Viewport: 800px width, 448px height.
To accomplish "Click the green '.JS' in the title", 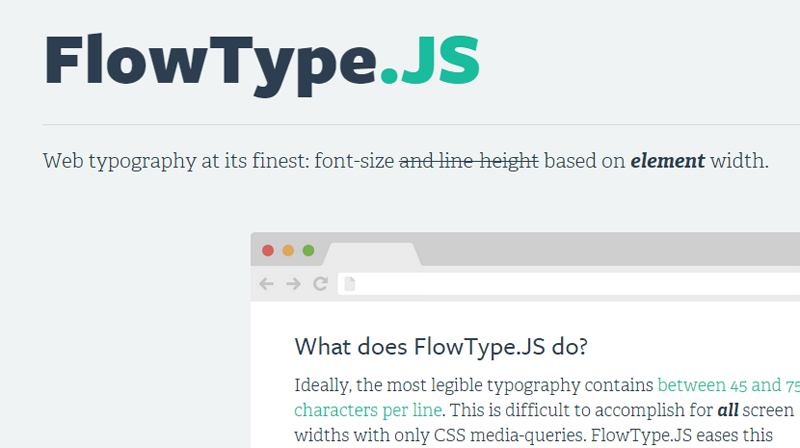I will [x=430, y=62].
